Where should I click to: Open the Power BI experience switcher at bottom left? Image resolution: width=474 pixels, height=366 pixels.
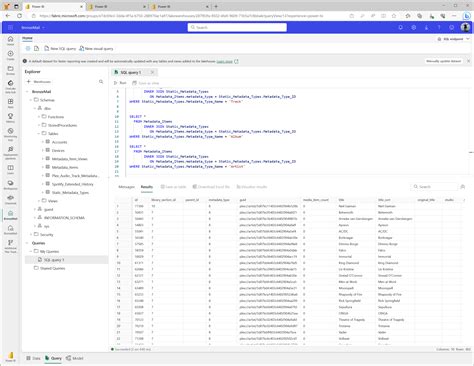click(10, 356)
